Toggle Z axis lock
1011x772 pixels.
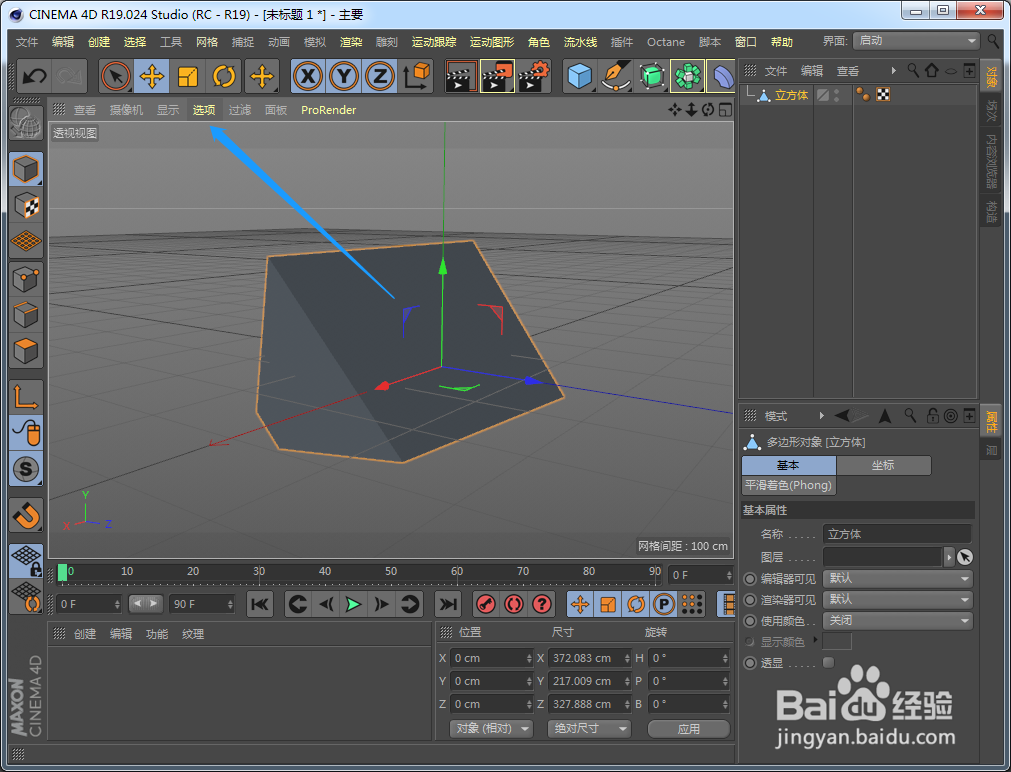380,77
